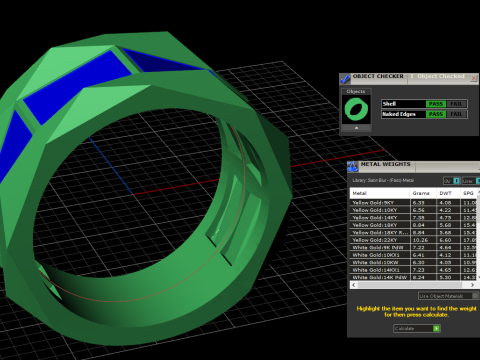
Task: Click the horizontal scrollbar right arrow
Action: tap(472, 285)
